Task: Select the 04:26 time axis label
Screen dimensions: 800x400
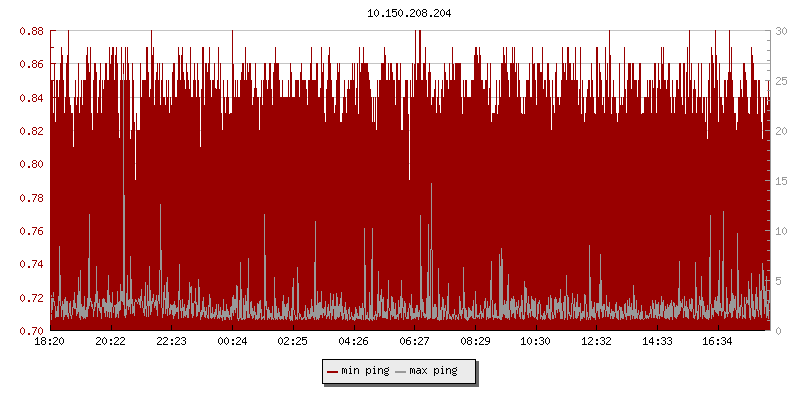Action: click(353, 342)
